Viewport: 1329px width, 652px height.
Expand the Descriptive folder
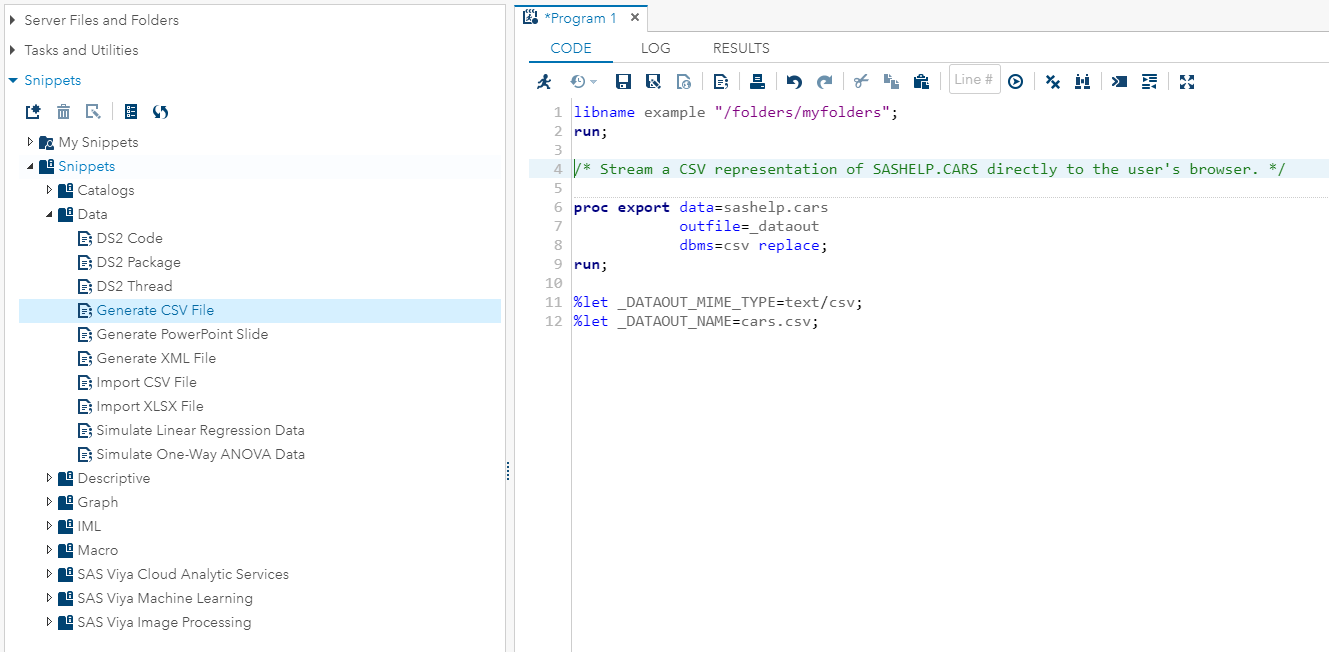(x=49, y=478)
